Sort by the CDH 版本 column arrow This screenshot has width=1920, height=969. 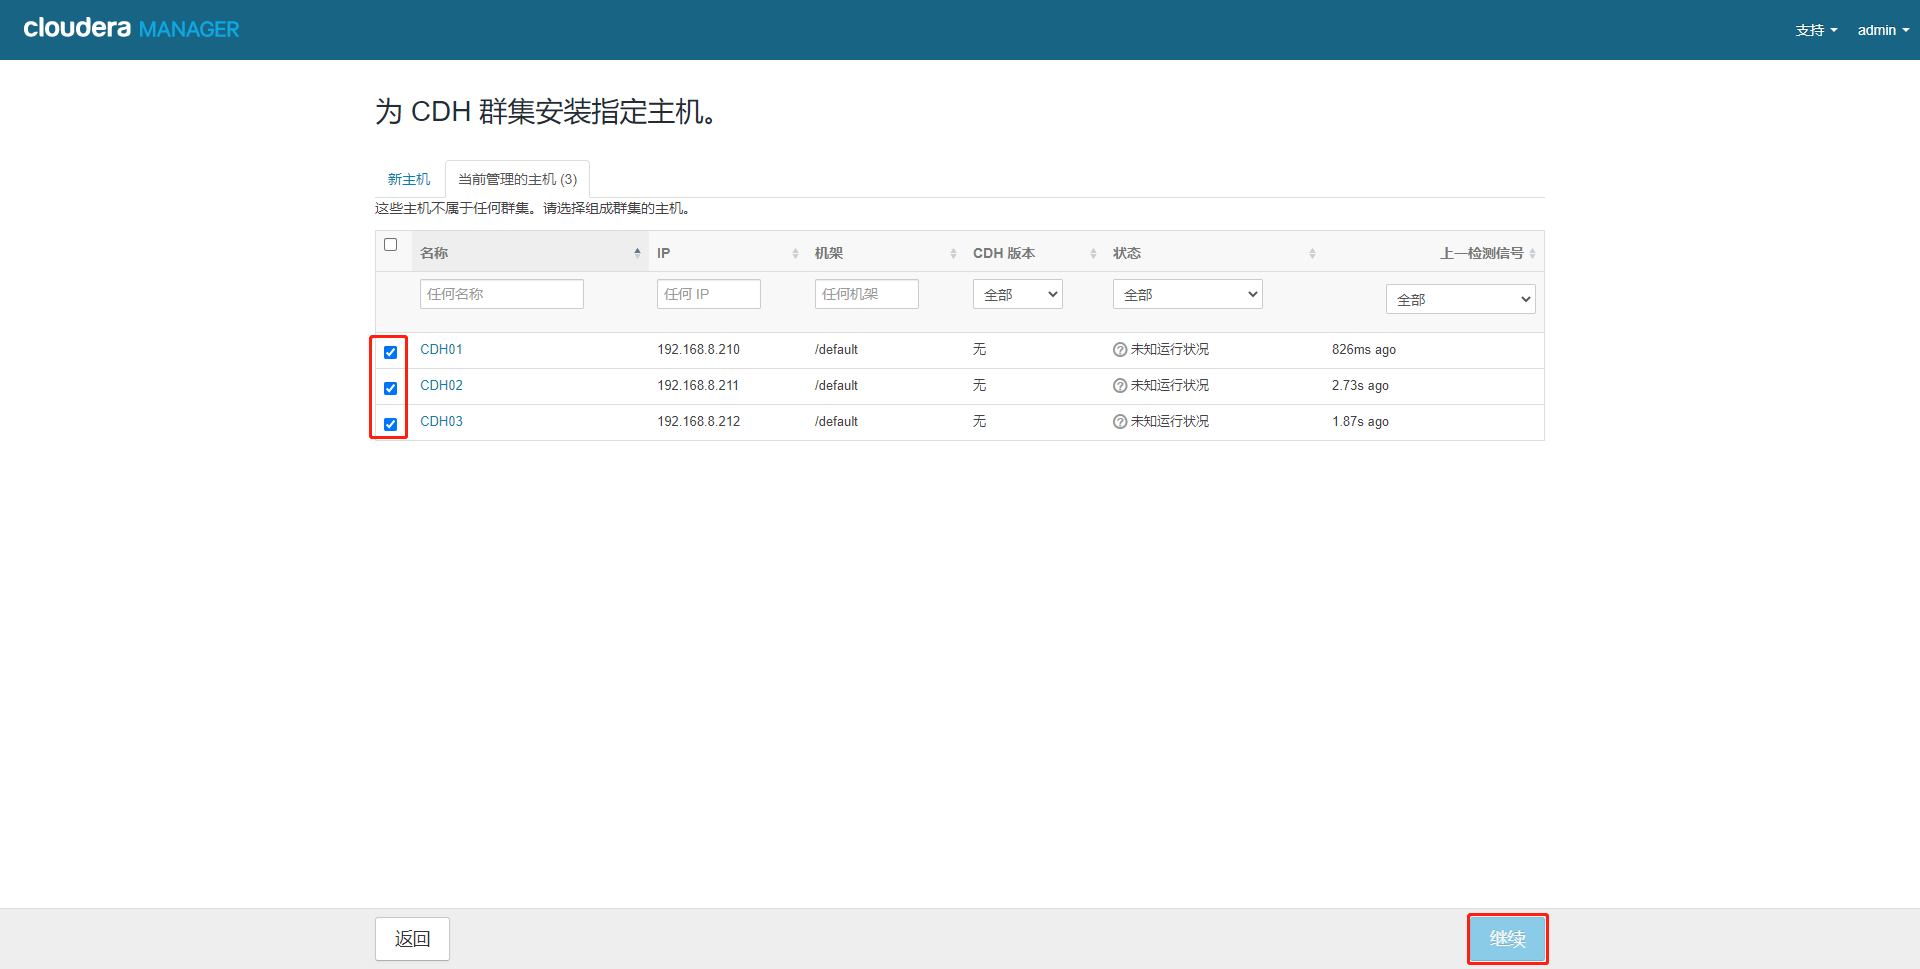tap(1093, 253)
